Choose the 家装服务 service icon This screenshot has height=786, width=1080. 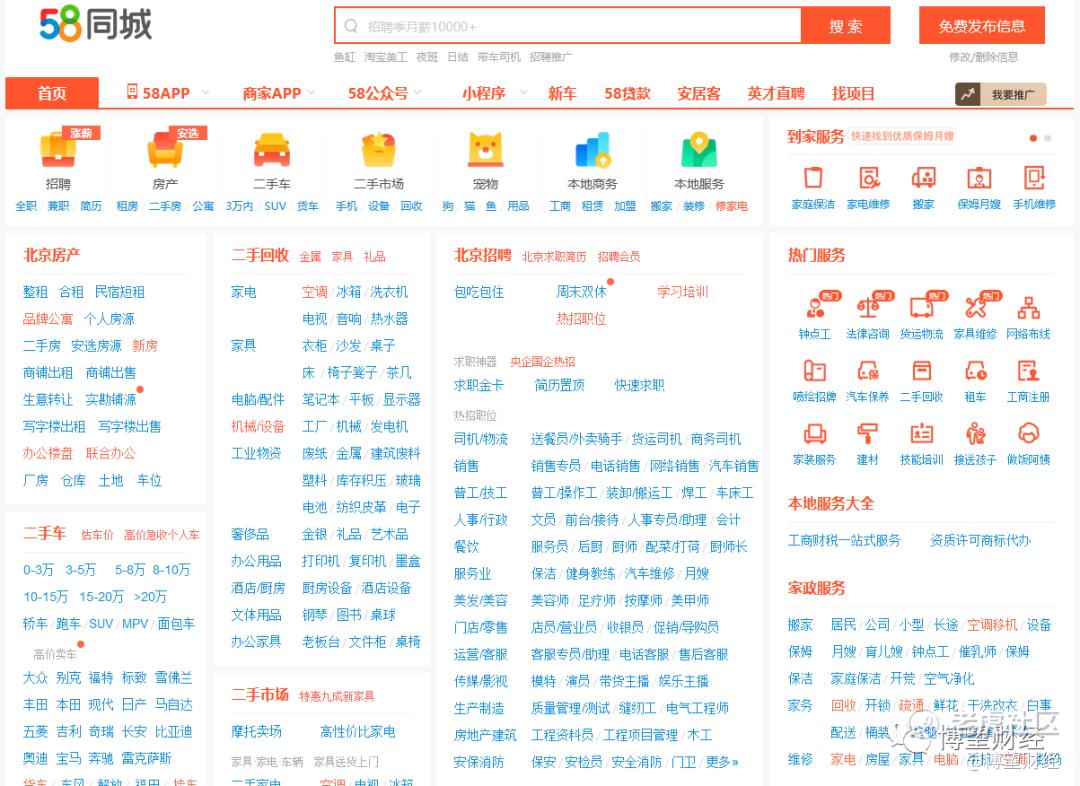coord(815,433)
